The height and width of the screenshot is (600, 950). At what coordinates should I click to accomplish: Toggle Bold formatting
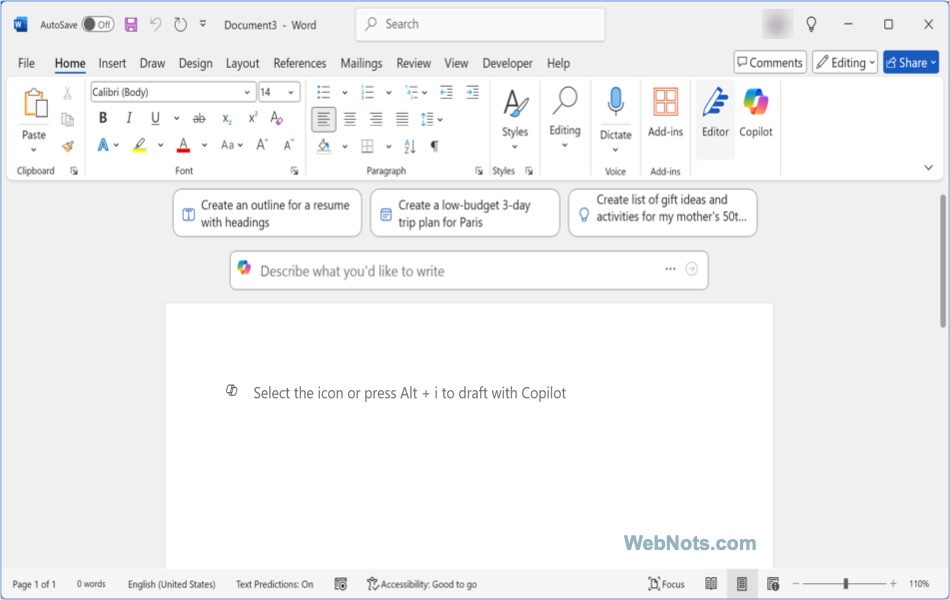click(x=103, y=118)
